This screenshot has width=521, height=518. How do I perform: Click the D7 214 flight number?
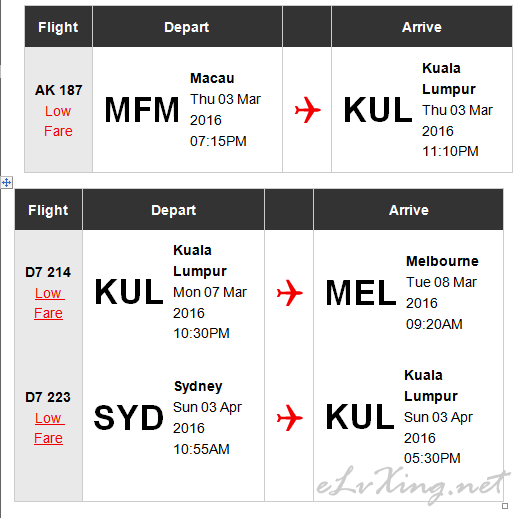[48, 272]
